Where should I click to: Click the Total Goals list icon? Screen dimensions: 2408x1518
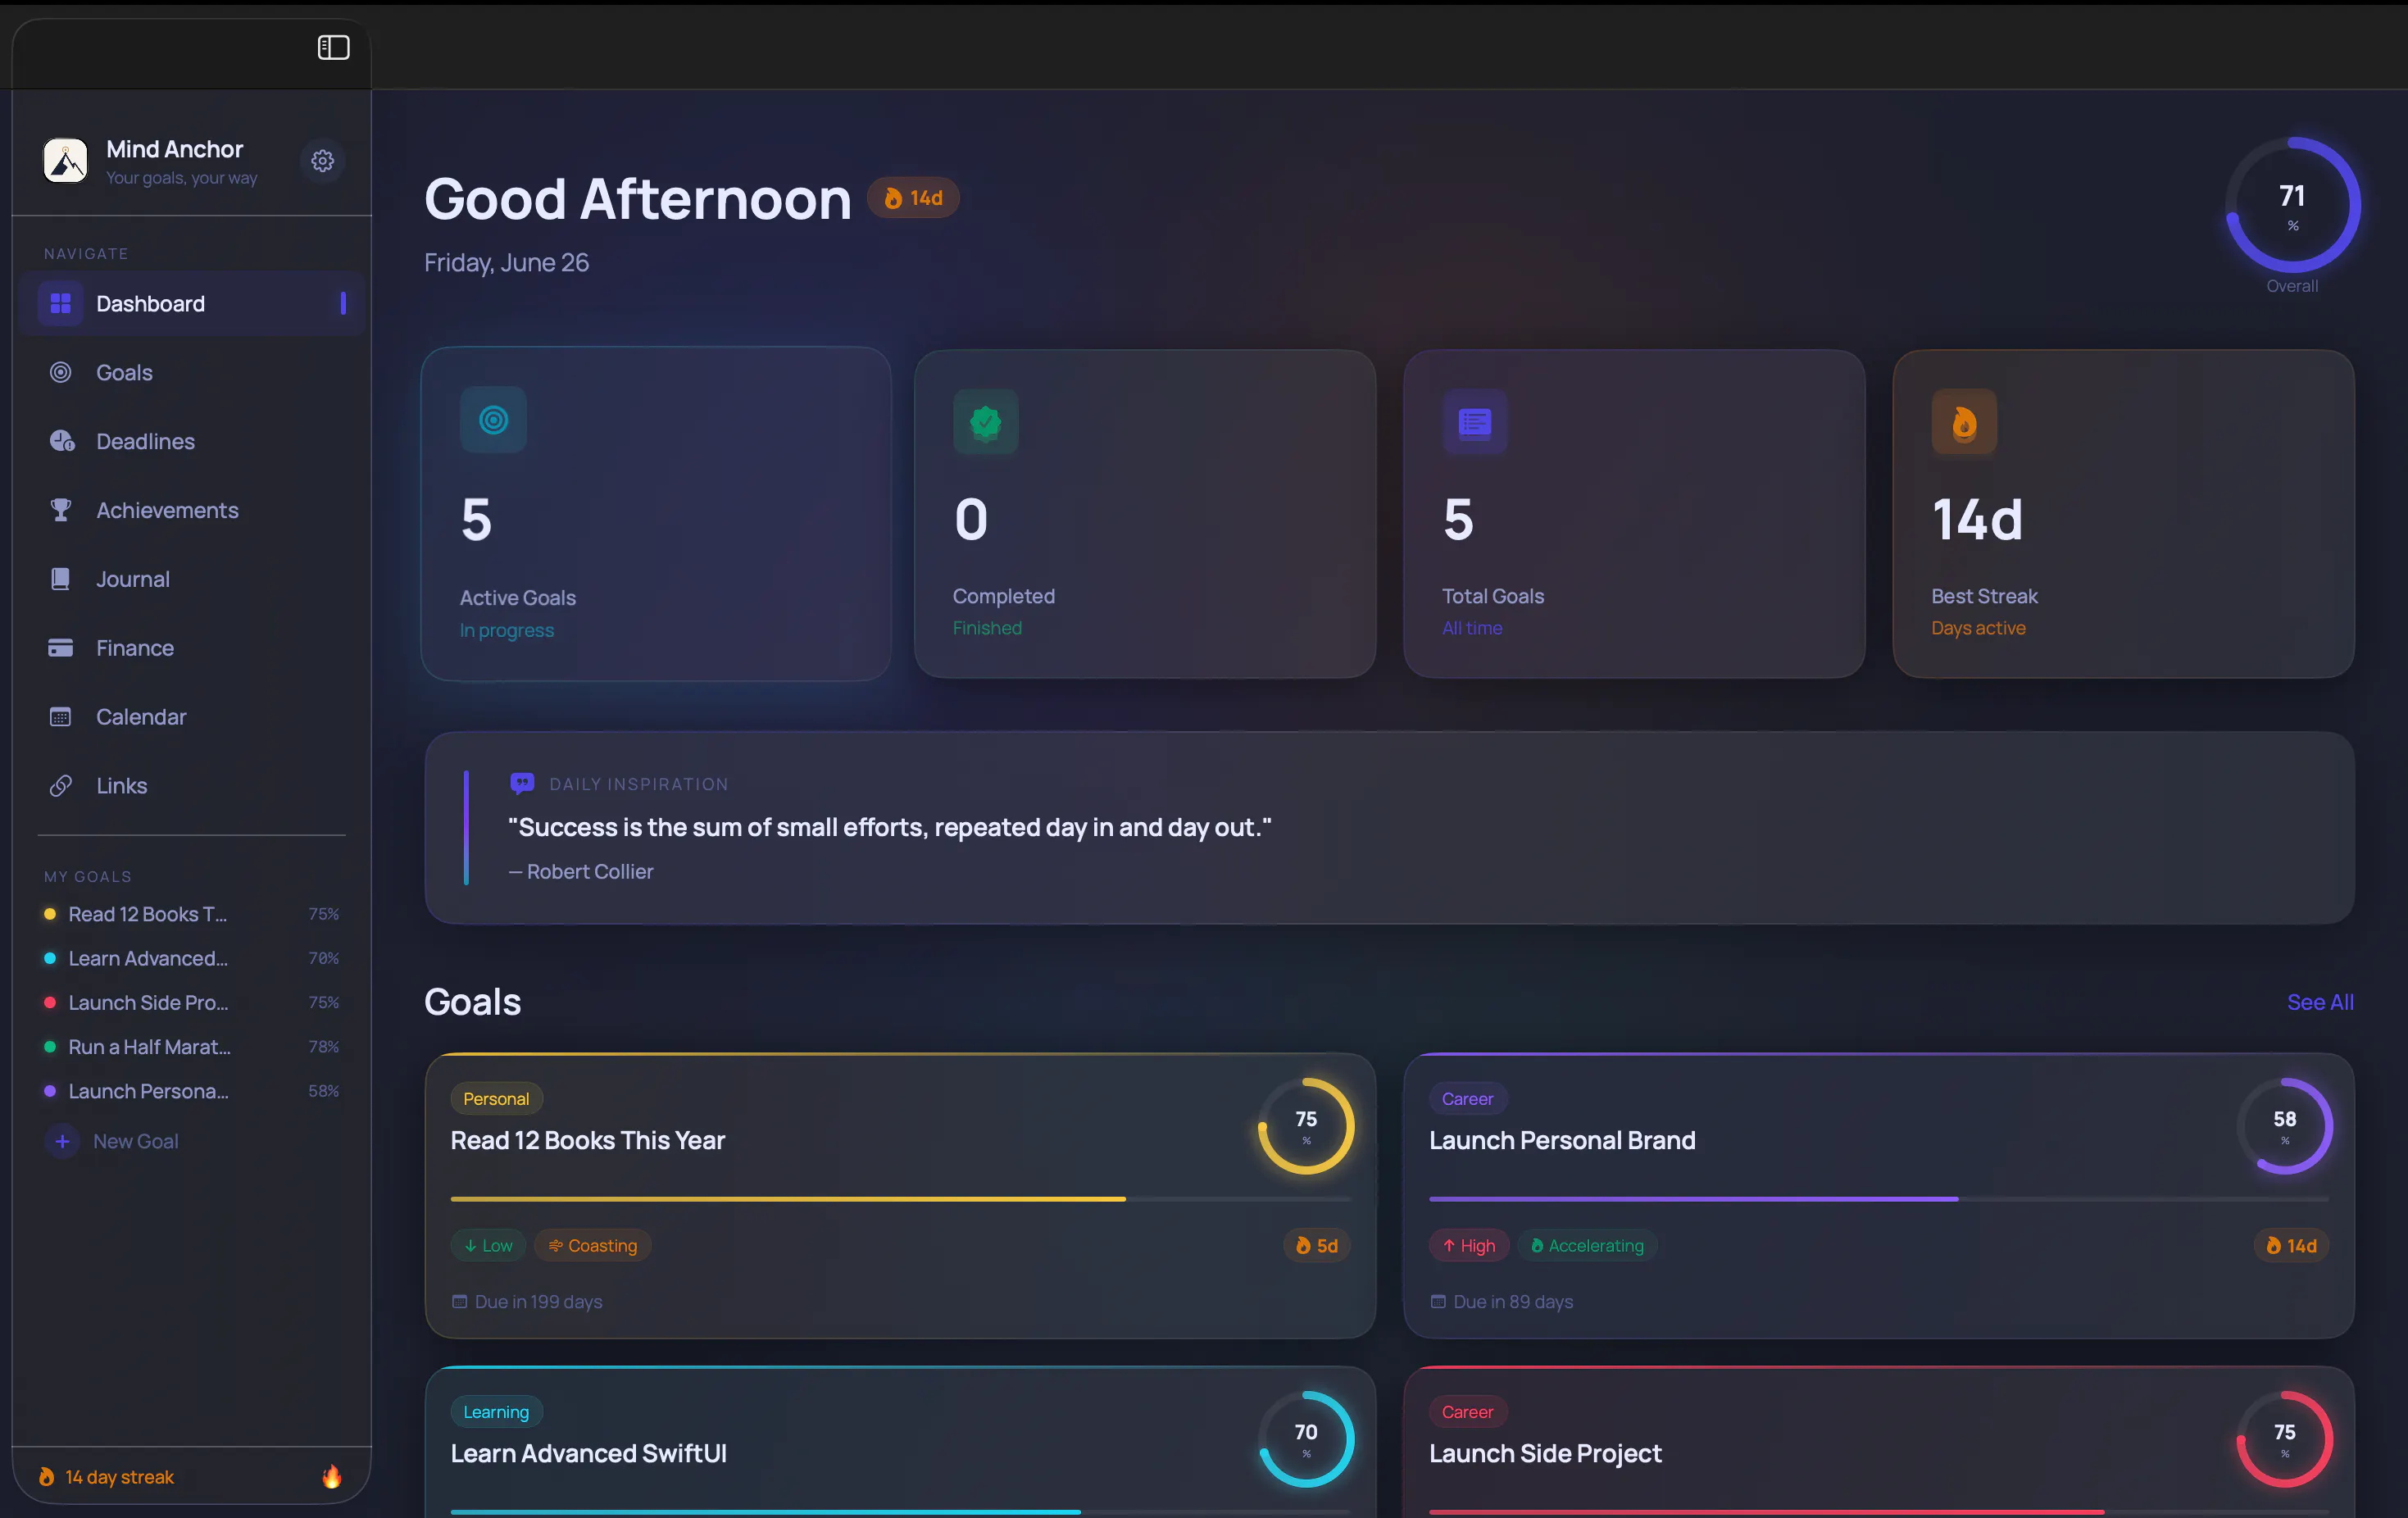click(1475, 422)
